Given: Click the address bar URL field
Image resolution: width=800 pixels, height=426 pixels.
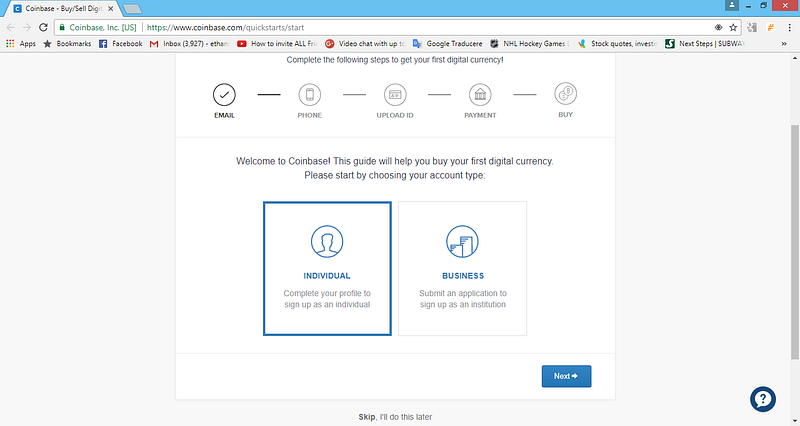Looking at the screenshot, I should 398,28.
